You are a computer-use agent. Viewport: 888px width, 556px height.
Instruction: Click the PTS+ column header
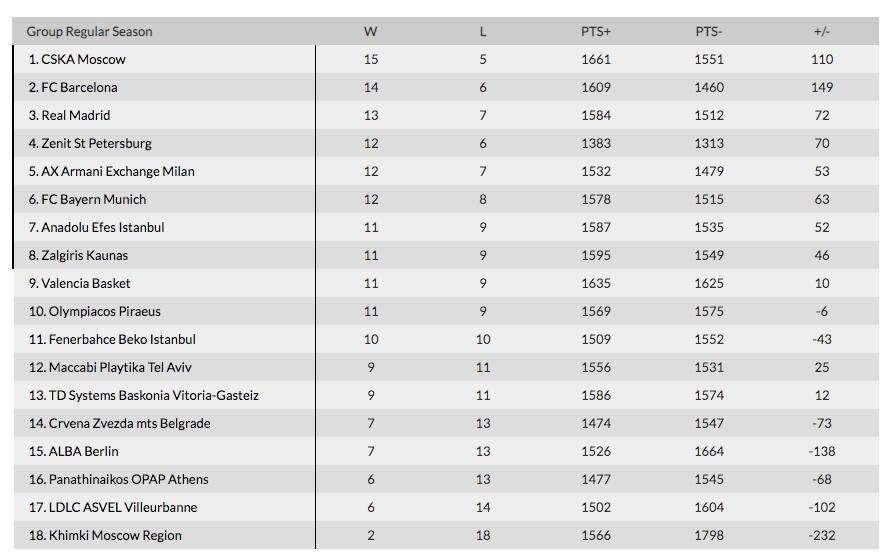click(596, 31)
